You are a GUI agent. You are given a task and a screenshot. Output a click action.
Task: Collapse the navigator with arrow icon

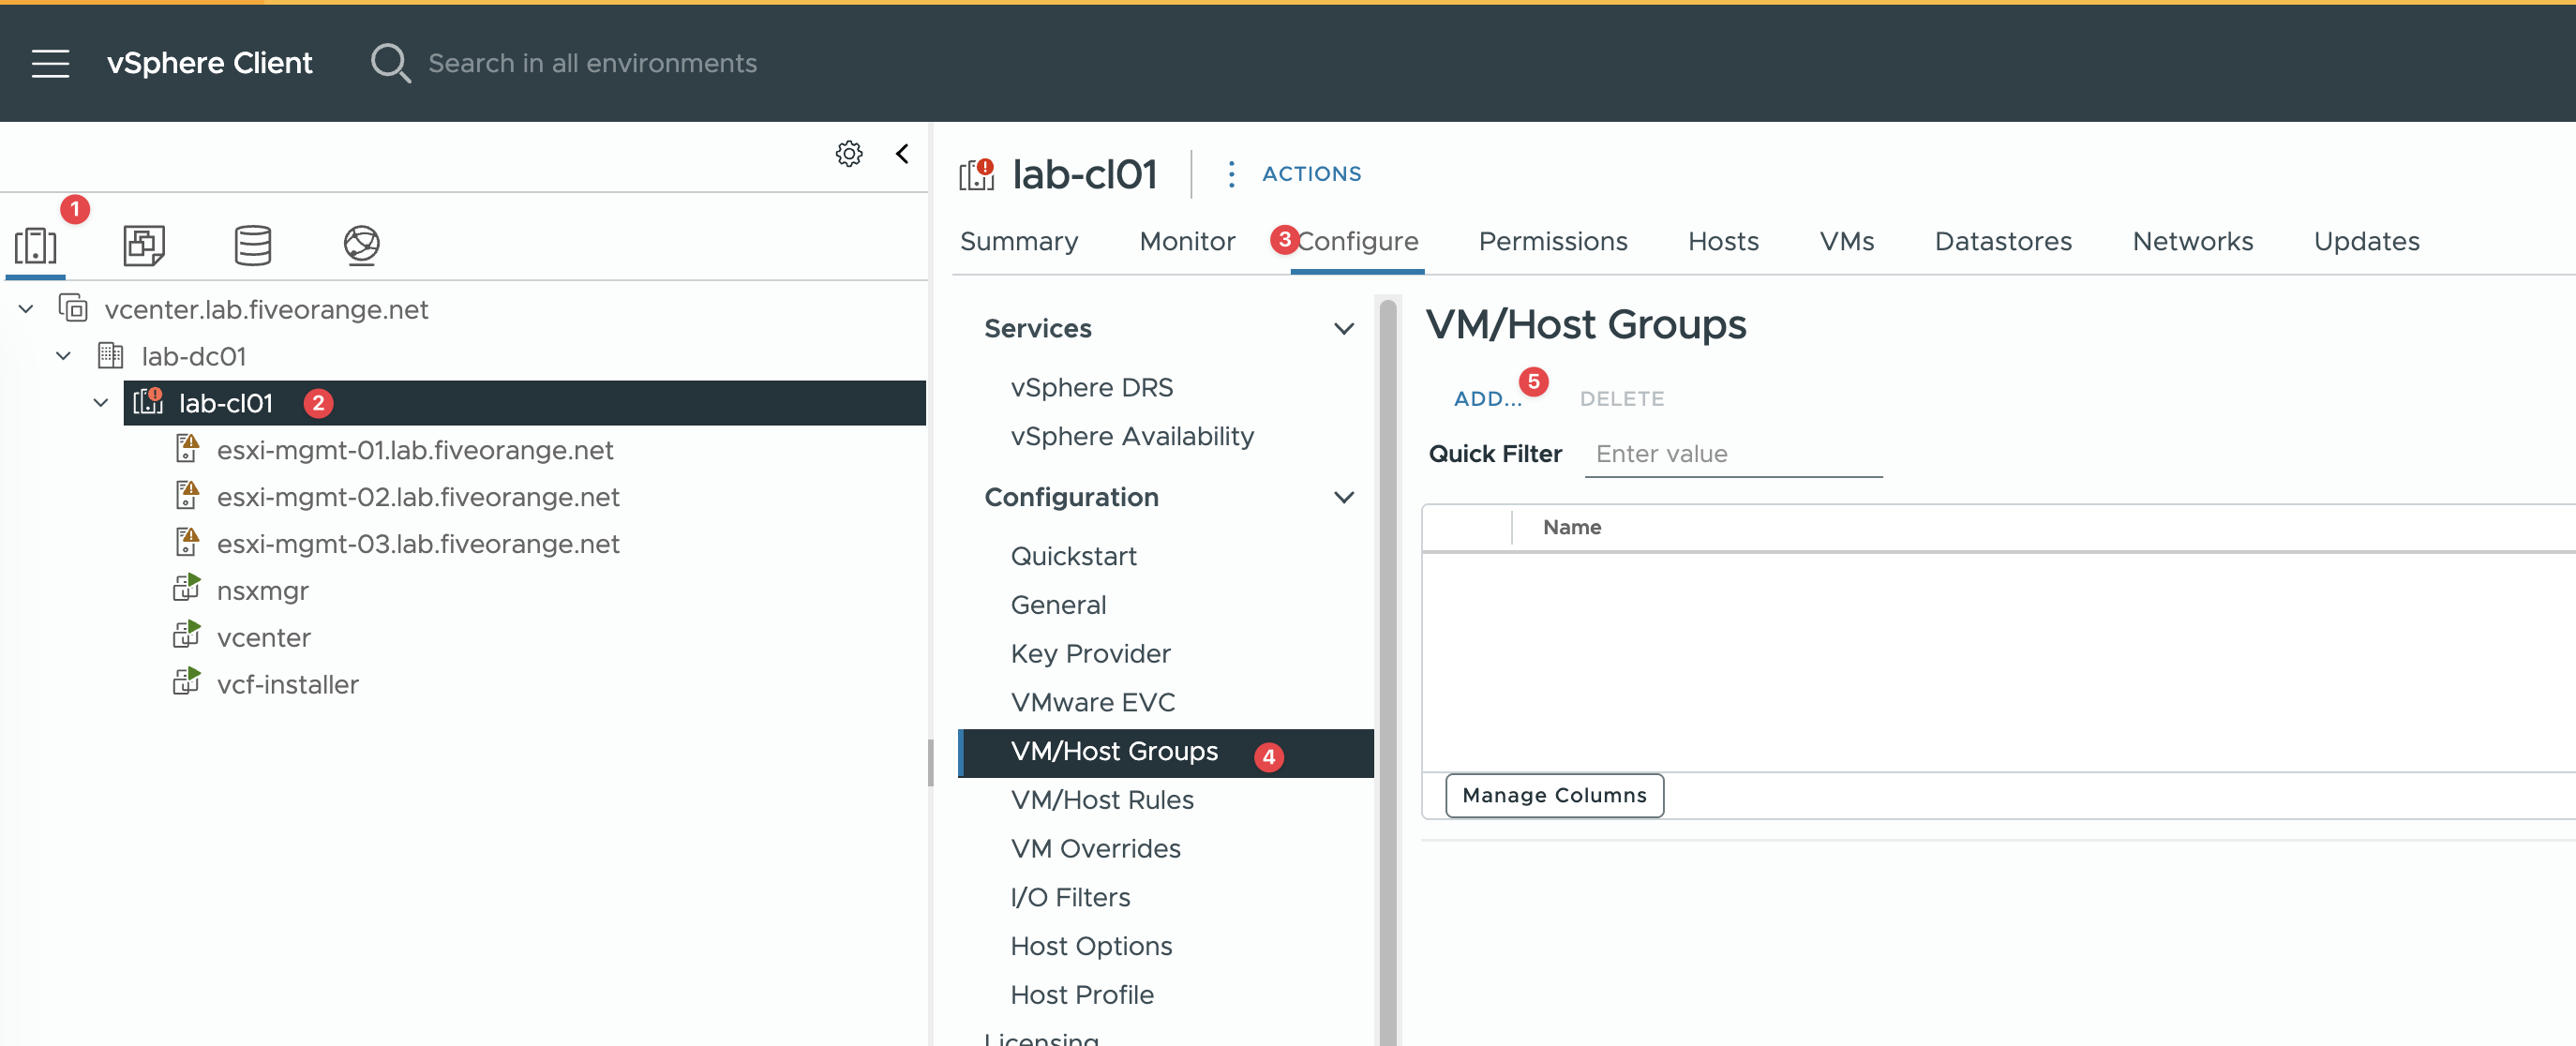(x=902, y=153)
